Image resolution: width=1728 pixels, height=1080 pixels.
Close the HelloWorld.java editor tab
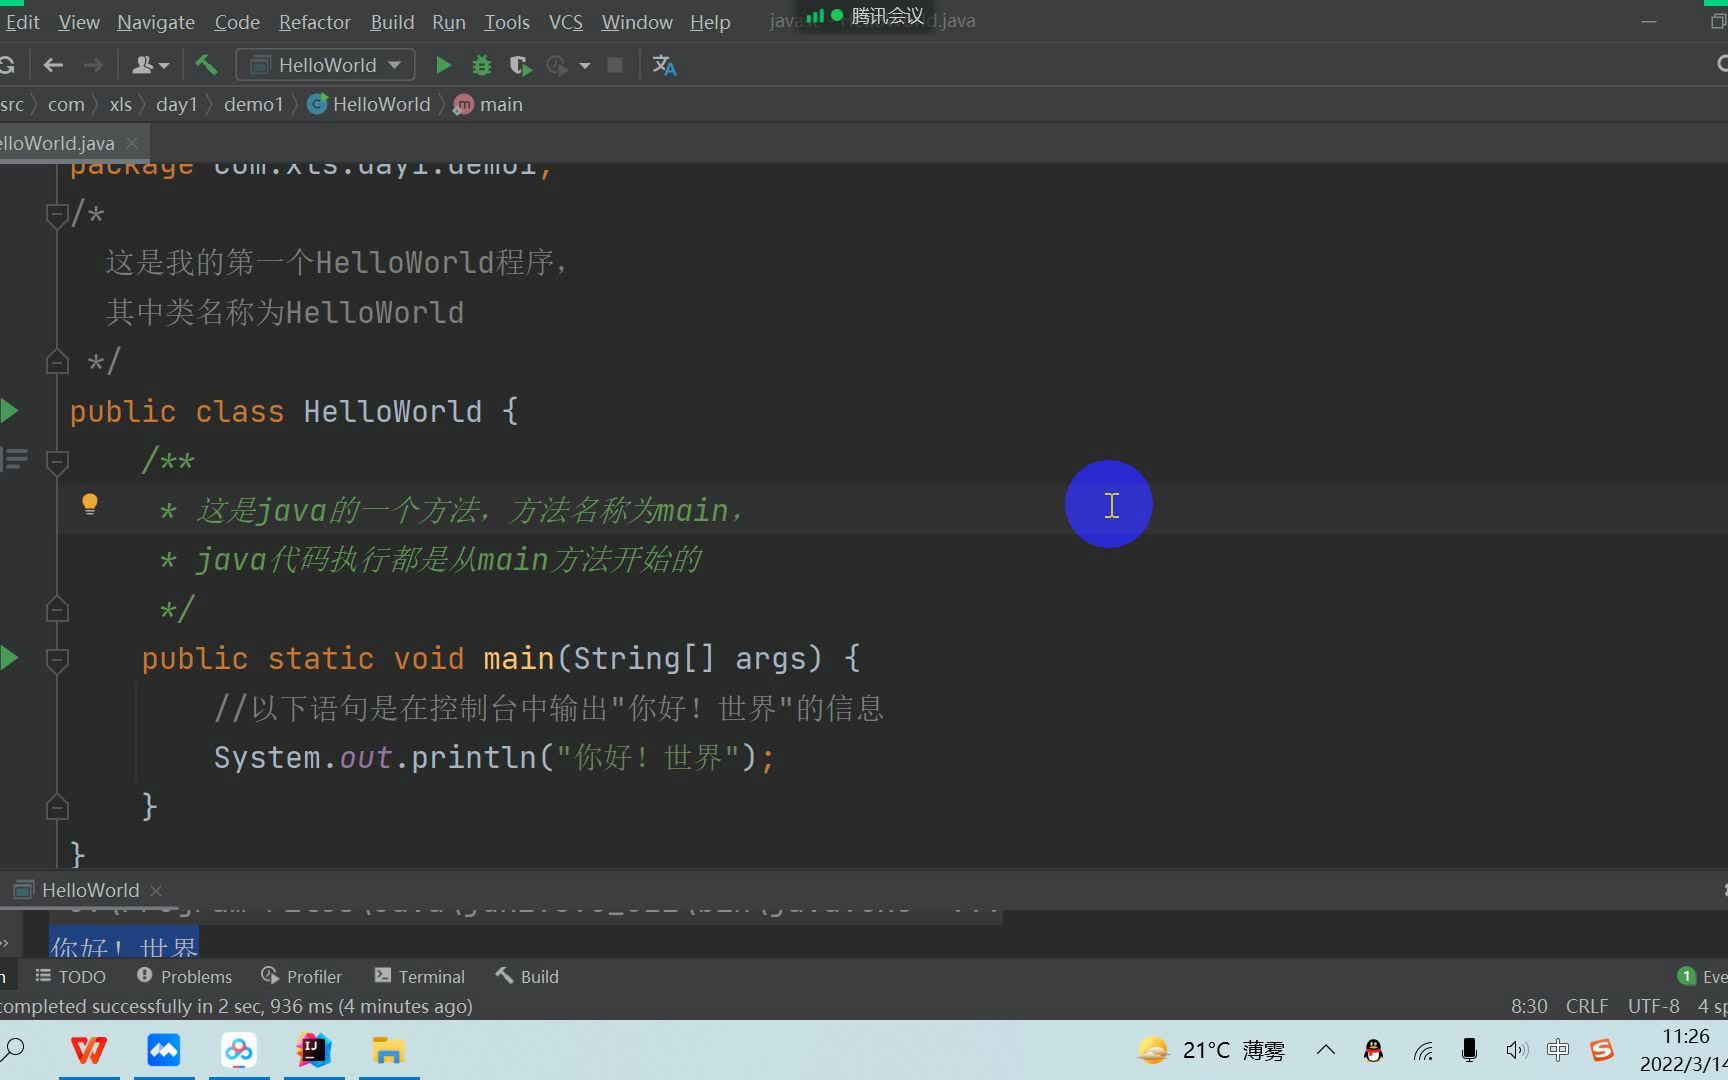[132, 143]
